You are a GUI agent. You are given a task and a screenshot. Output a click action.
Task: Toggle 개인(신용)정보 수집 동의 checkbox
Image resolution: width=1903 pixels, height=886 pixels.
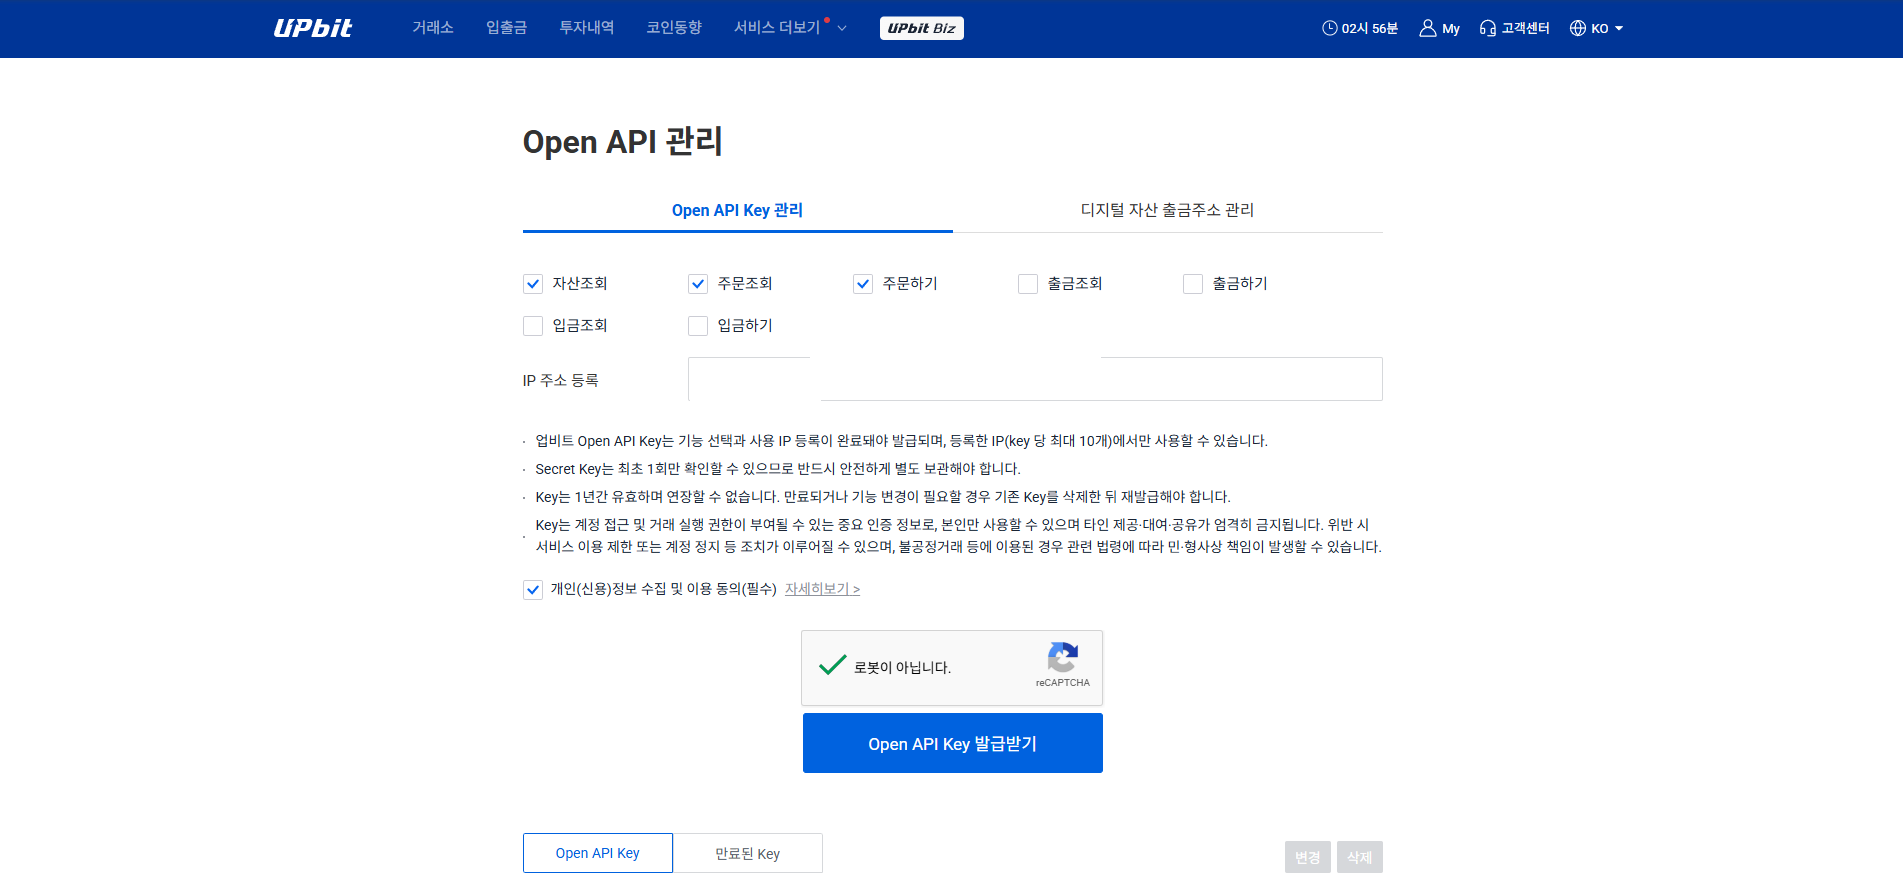[533, 590]
